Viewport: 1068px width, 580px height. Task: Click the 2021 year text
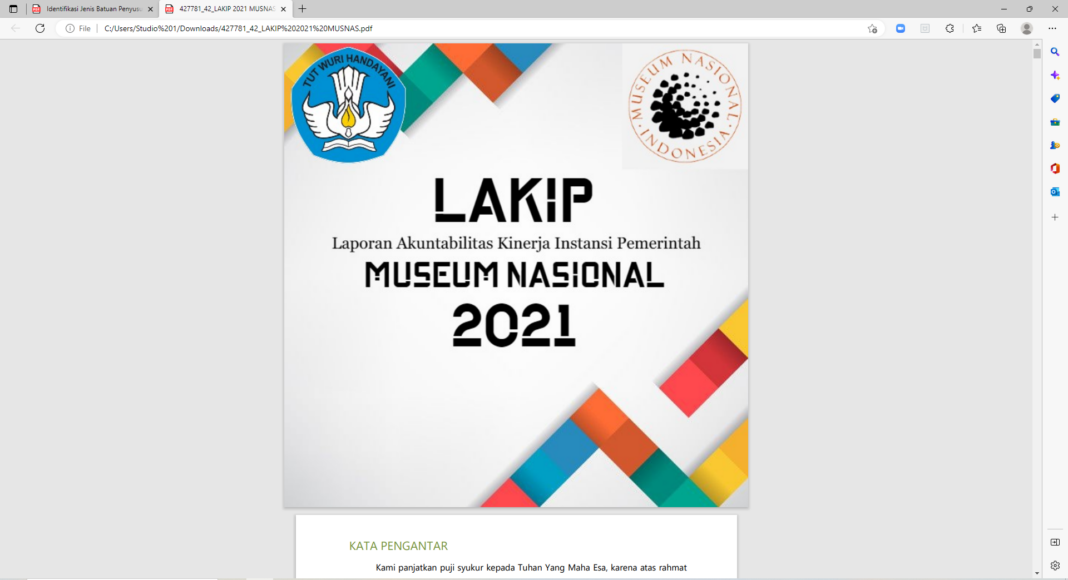point(514,325)
